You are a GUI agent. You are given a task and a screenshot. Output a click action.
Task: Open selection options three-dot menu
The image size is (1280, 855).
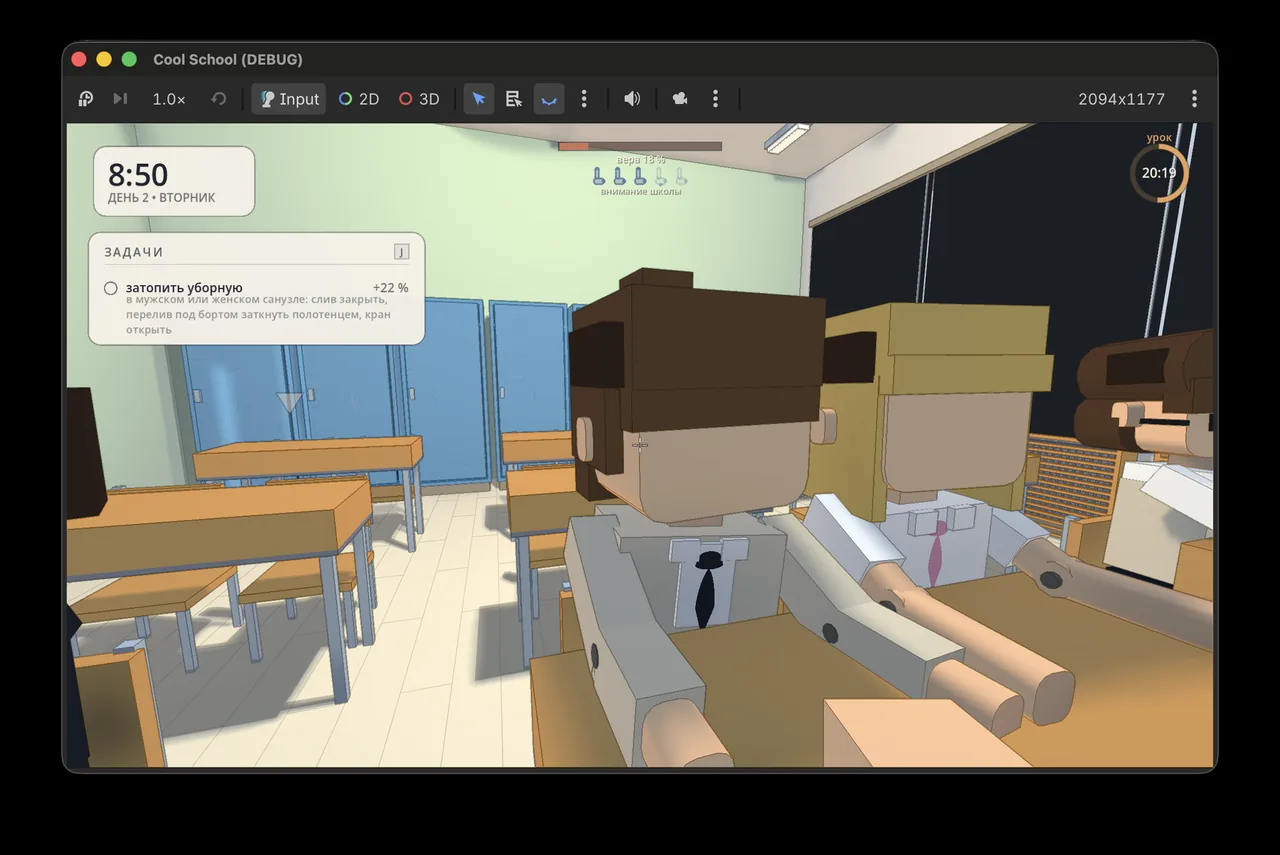point(584,99)
